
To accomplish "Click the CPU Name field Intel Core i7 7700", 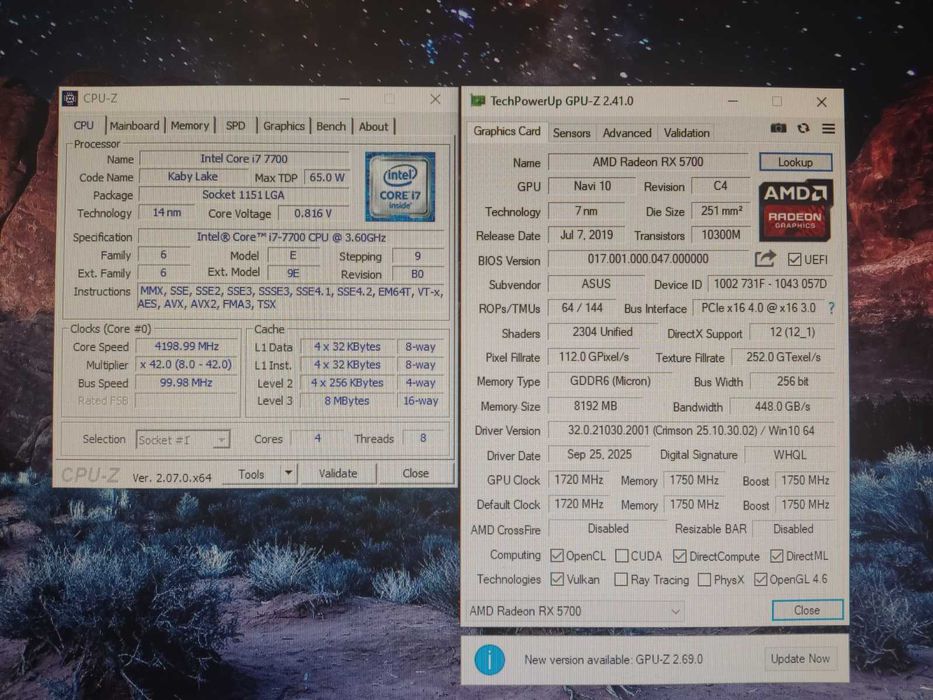I will (x=244, y=159).
